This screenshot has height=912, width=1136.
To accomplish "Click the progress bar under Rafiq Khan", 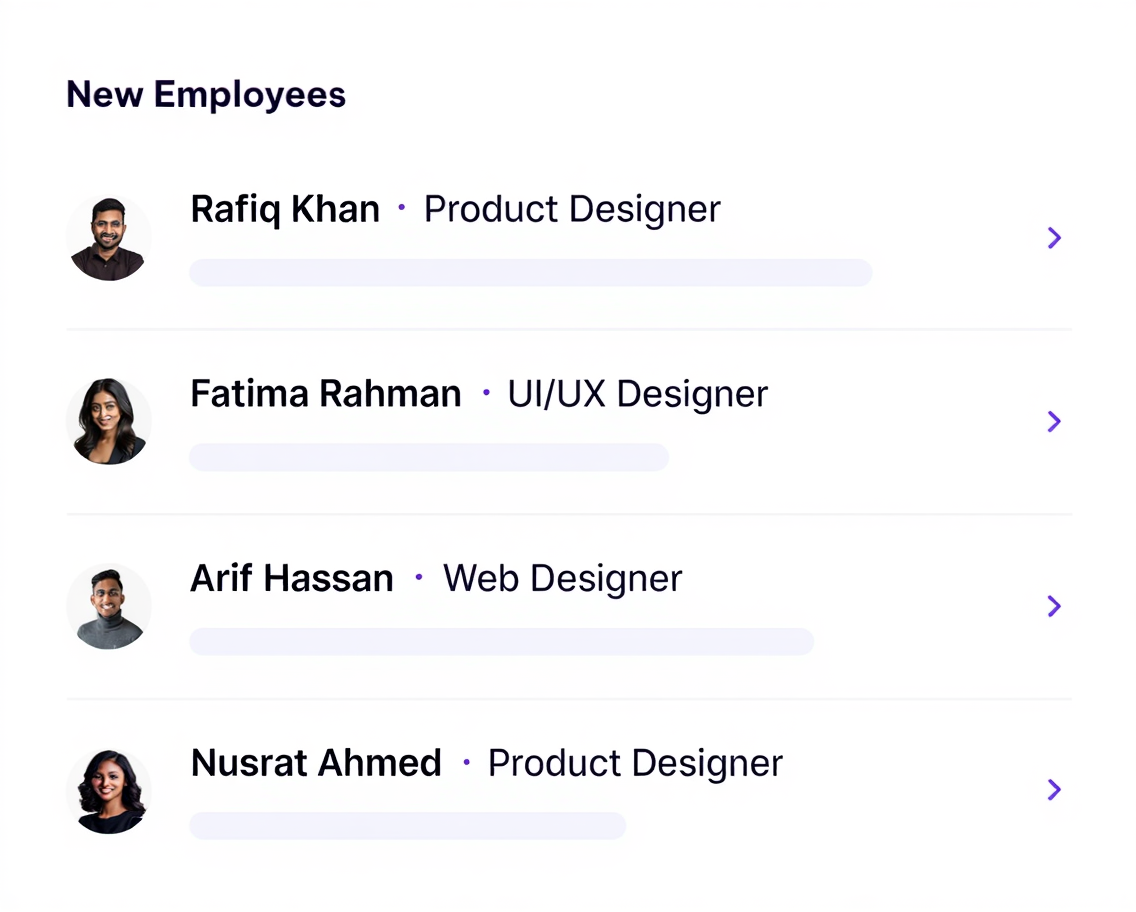I will pyautogui.click(x=530, y=273).
